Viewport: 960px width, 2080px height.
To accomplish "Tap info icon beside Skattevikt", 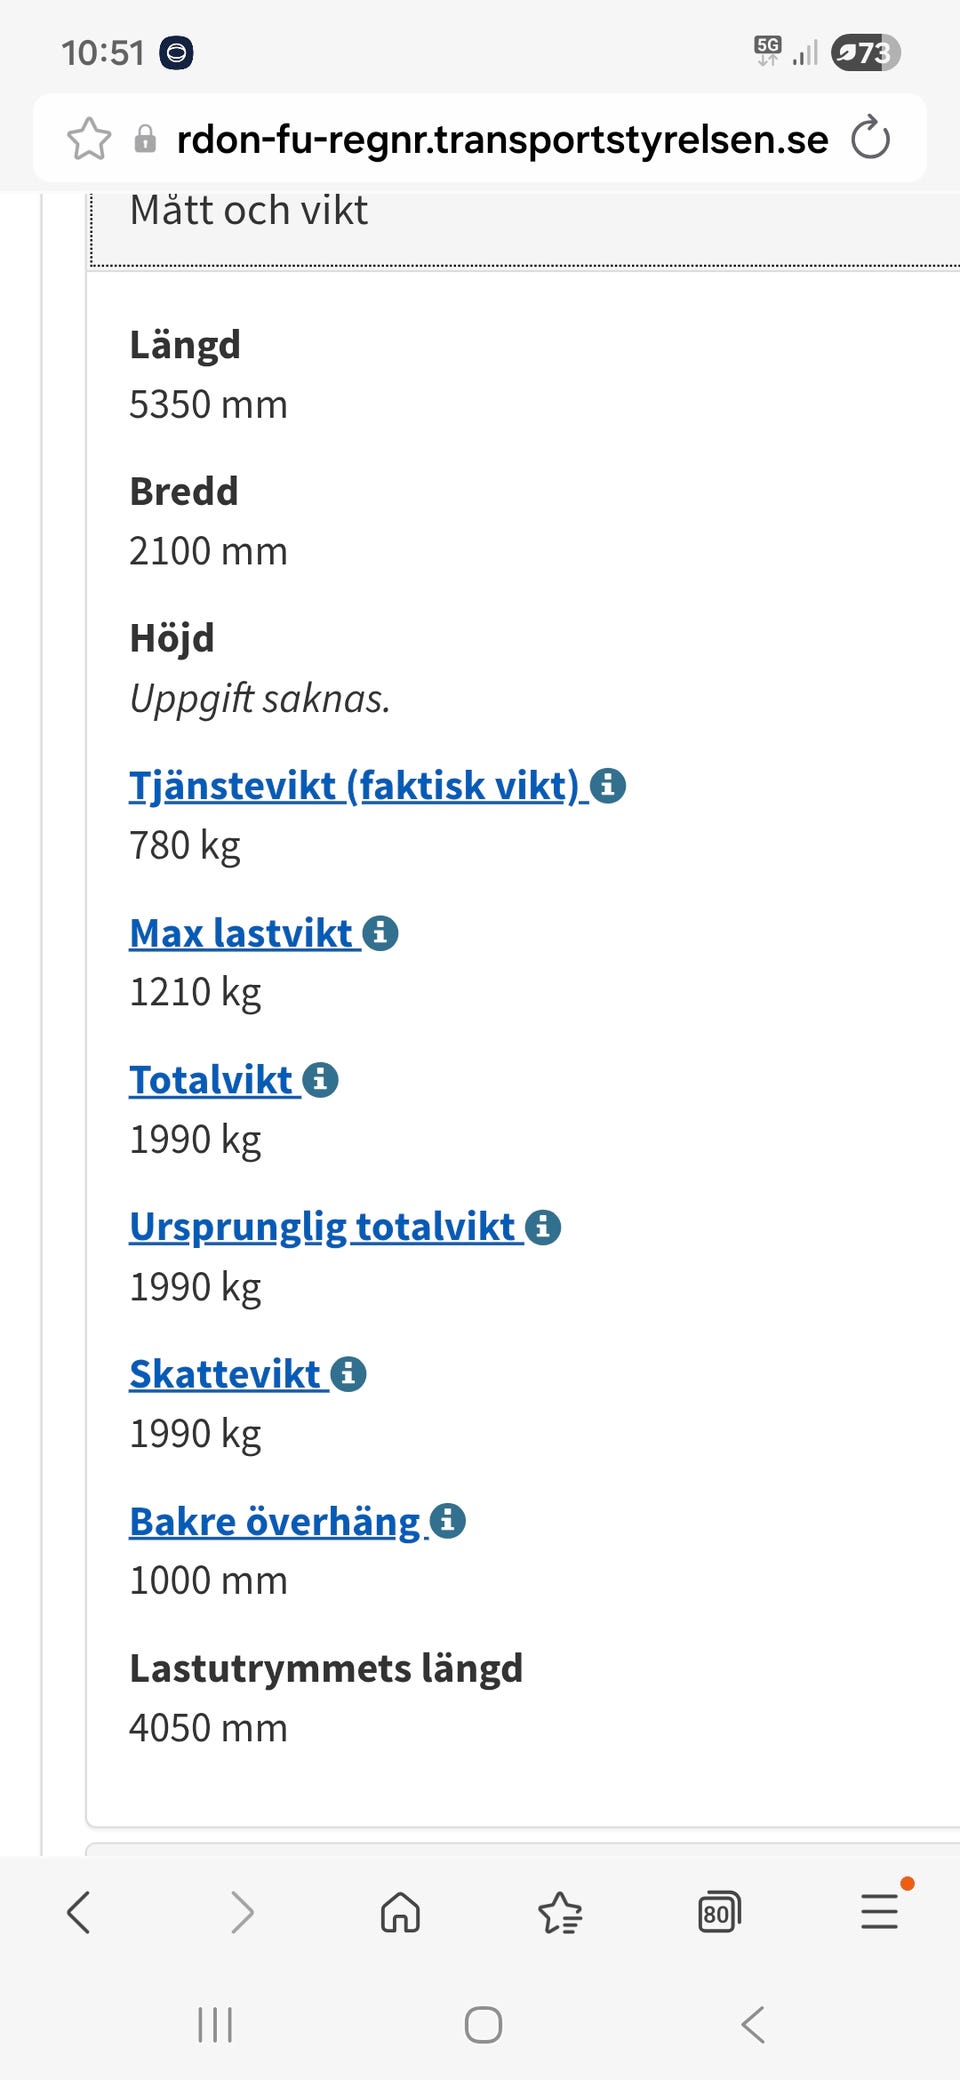I will coord(348,1374).
